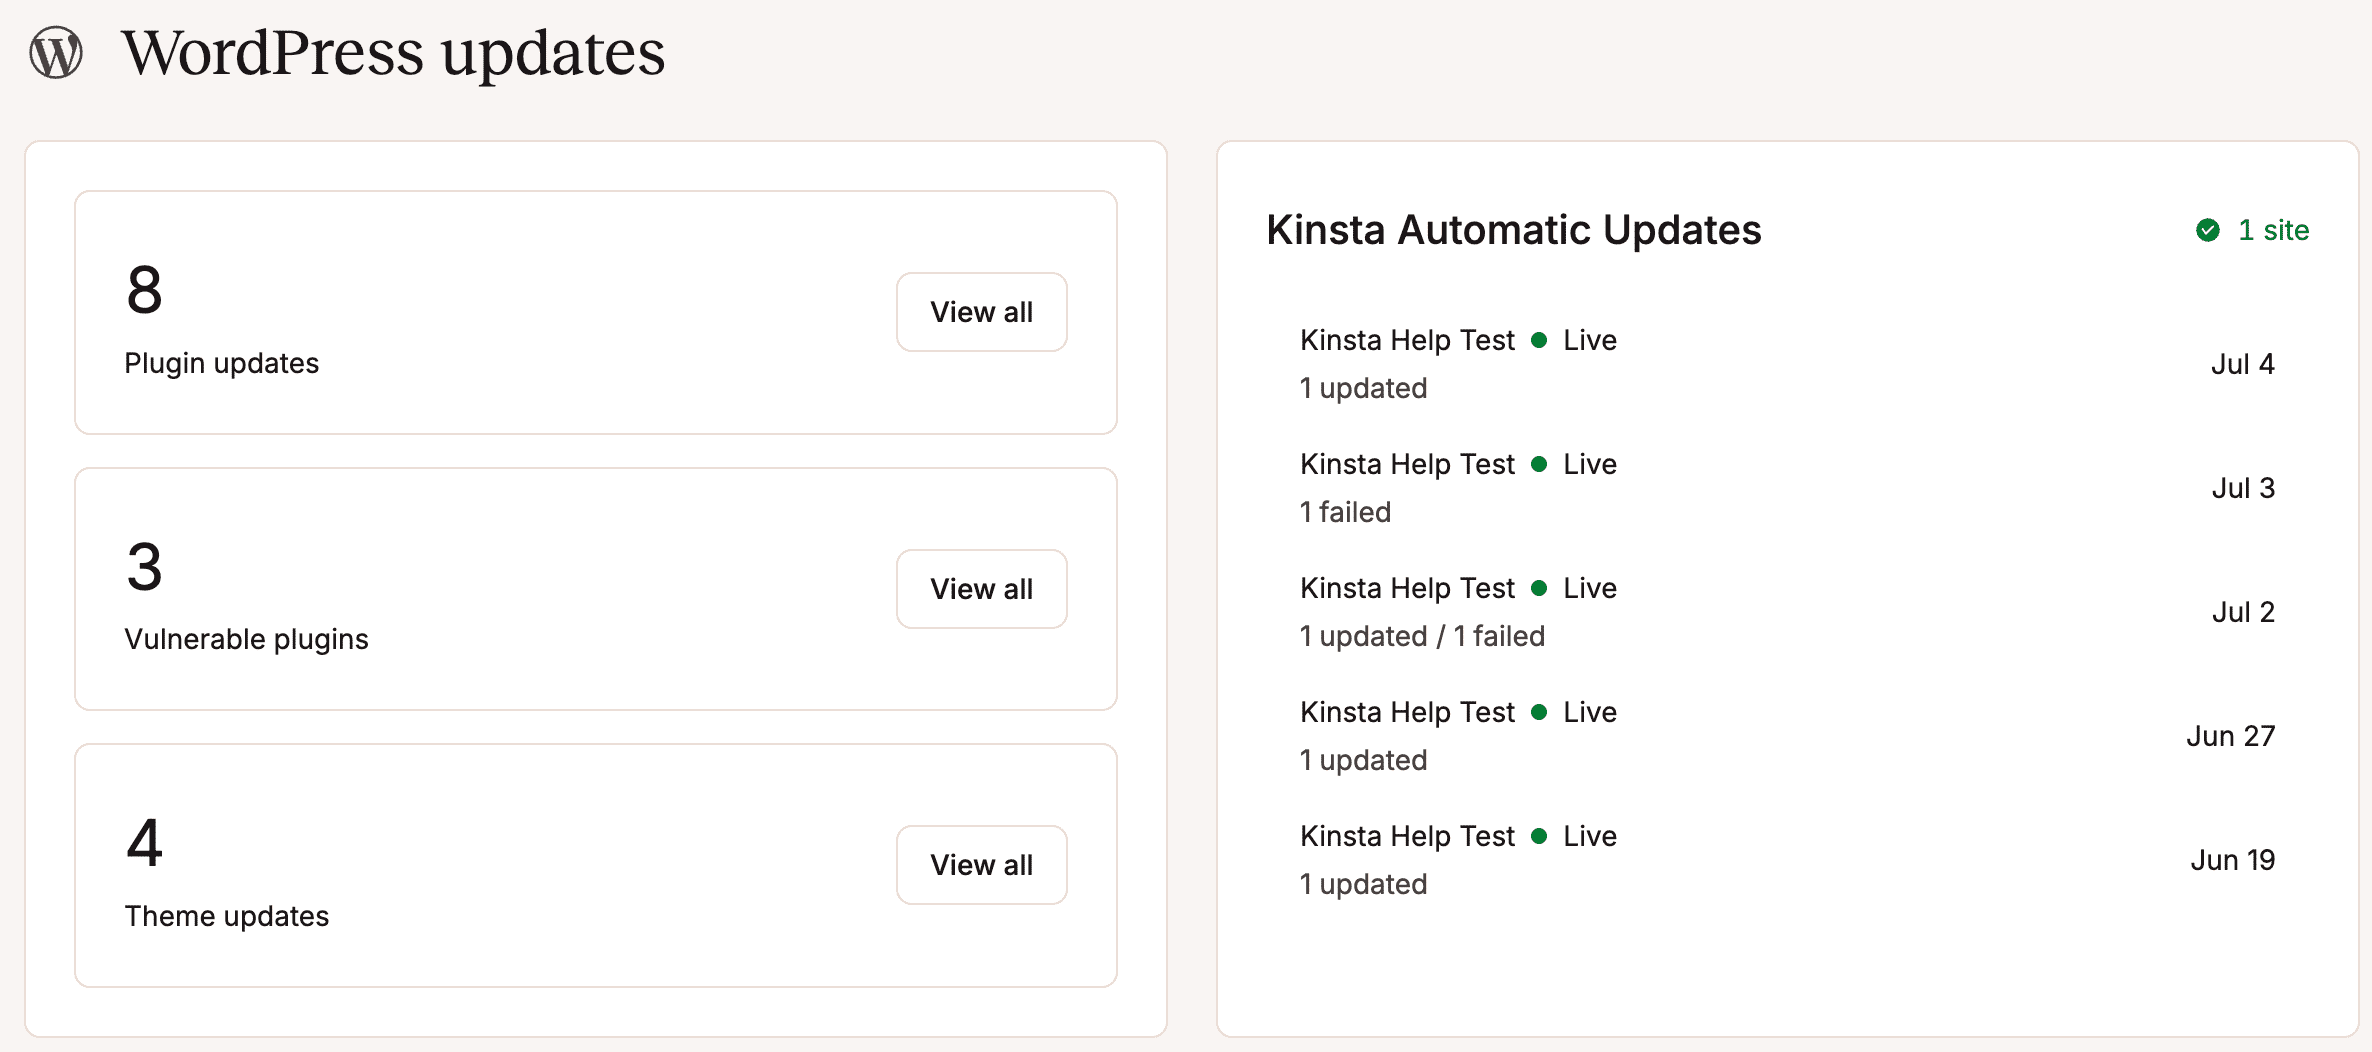Click the green checkmark icon beside "1 site"
Screen dimensions: 2372x1052
coord(2208,230)
